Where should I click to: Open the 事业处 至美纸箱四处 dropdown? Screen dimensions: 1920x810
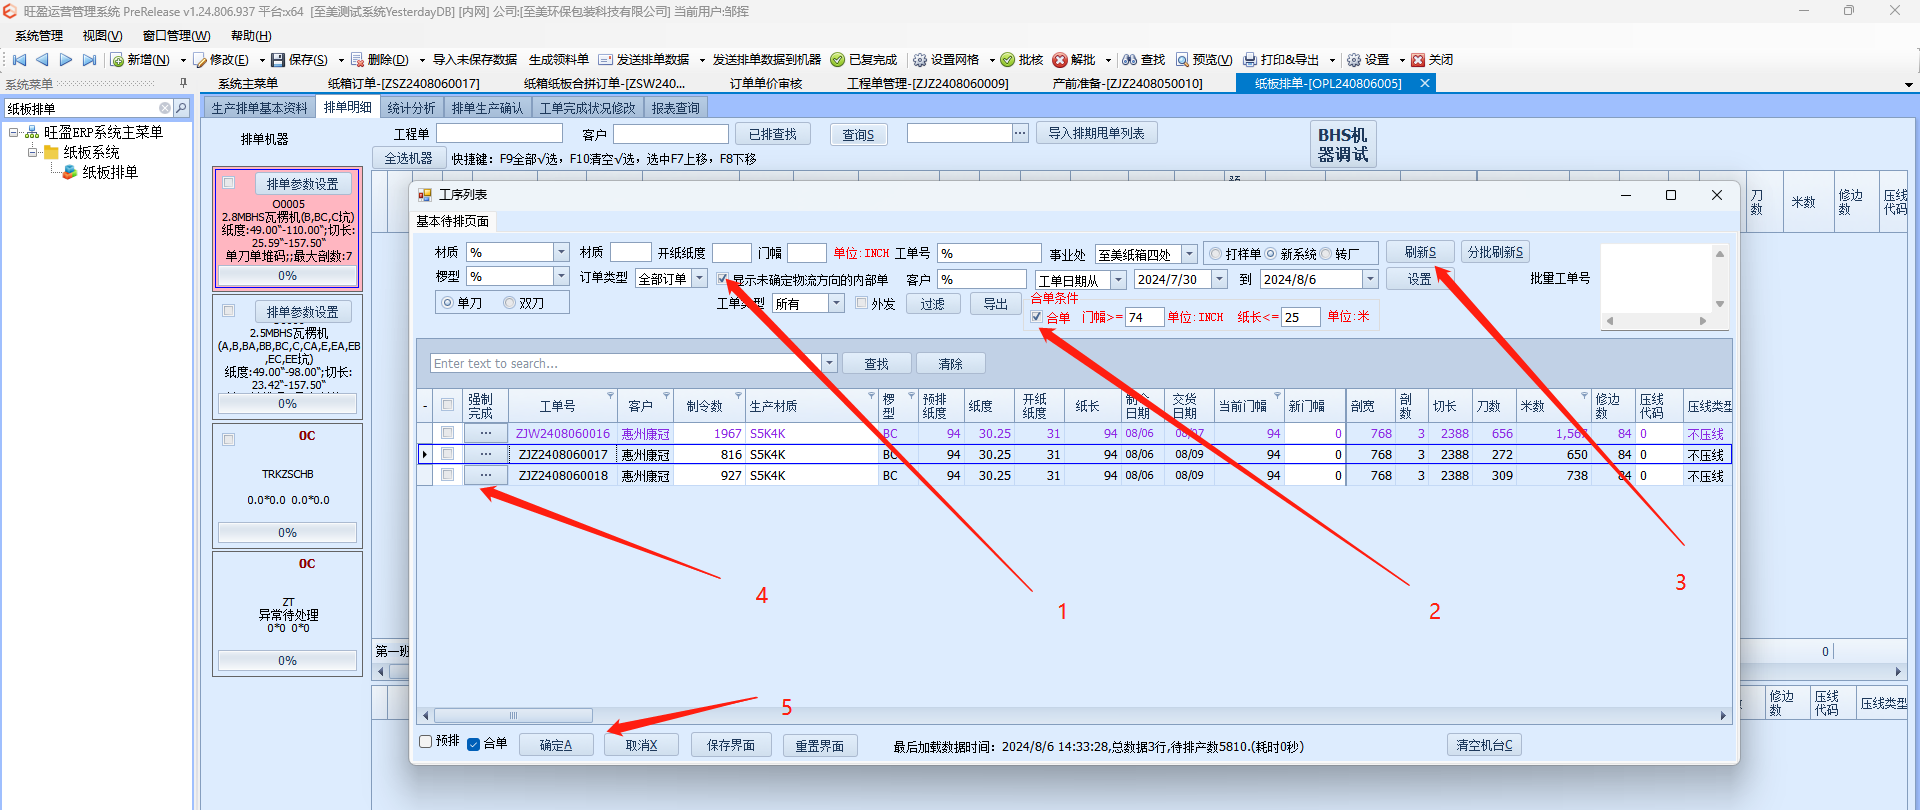(x=1189, y=254)
